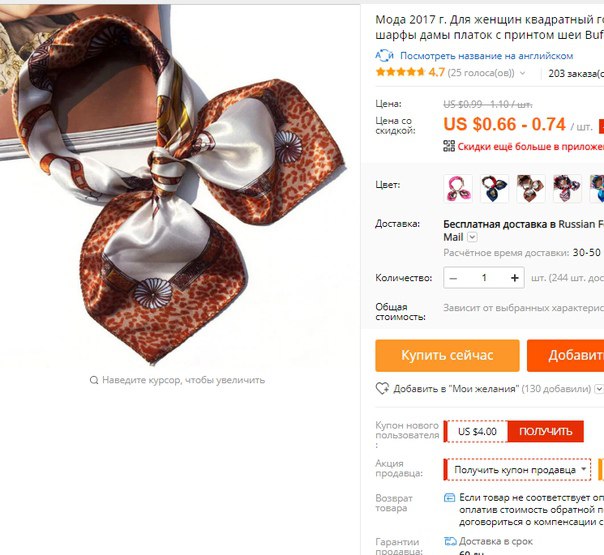Click the red 'ПОЛУЧИТЬ' coupon button

click(545, 431)
